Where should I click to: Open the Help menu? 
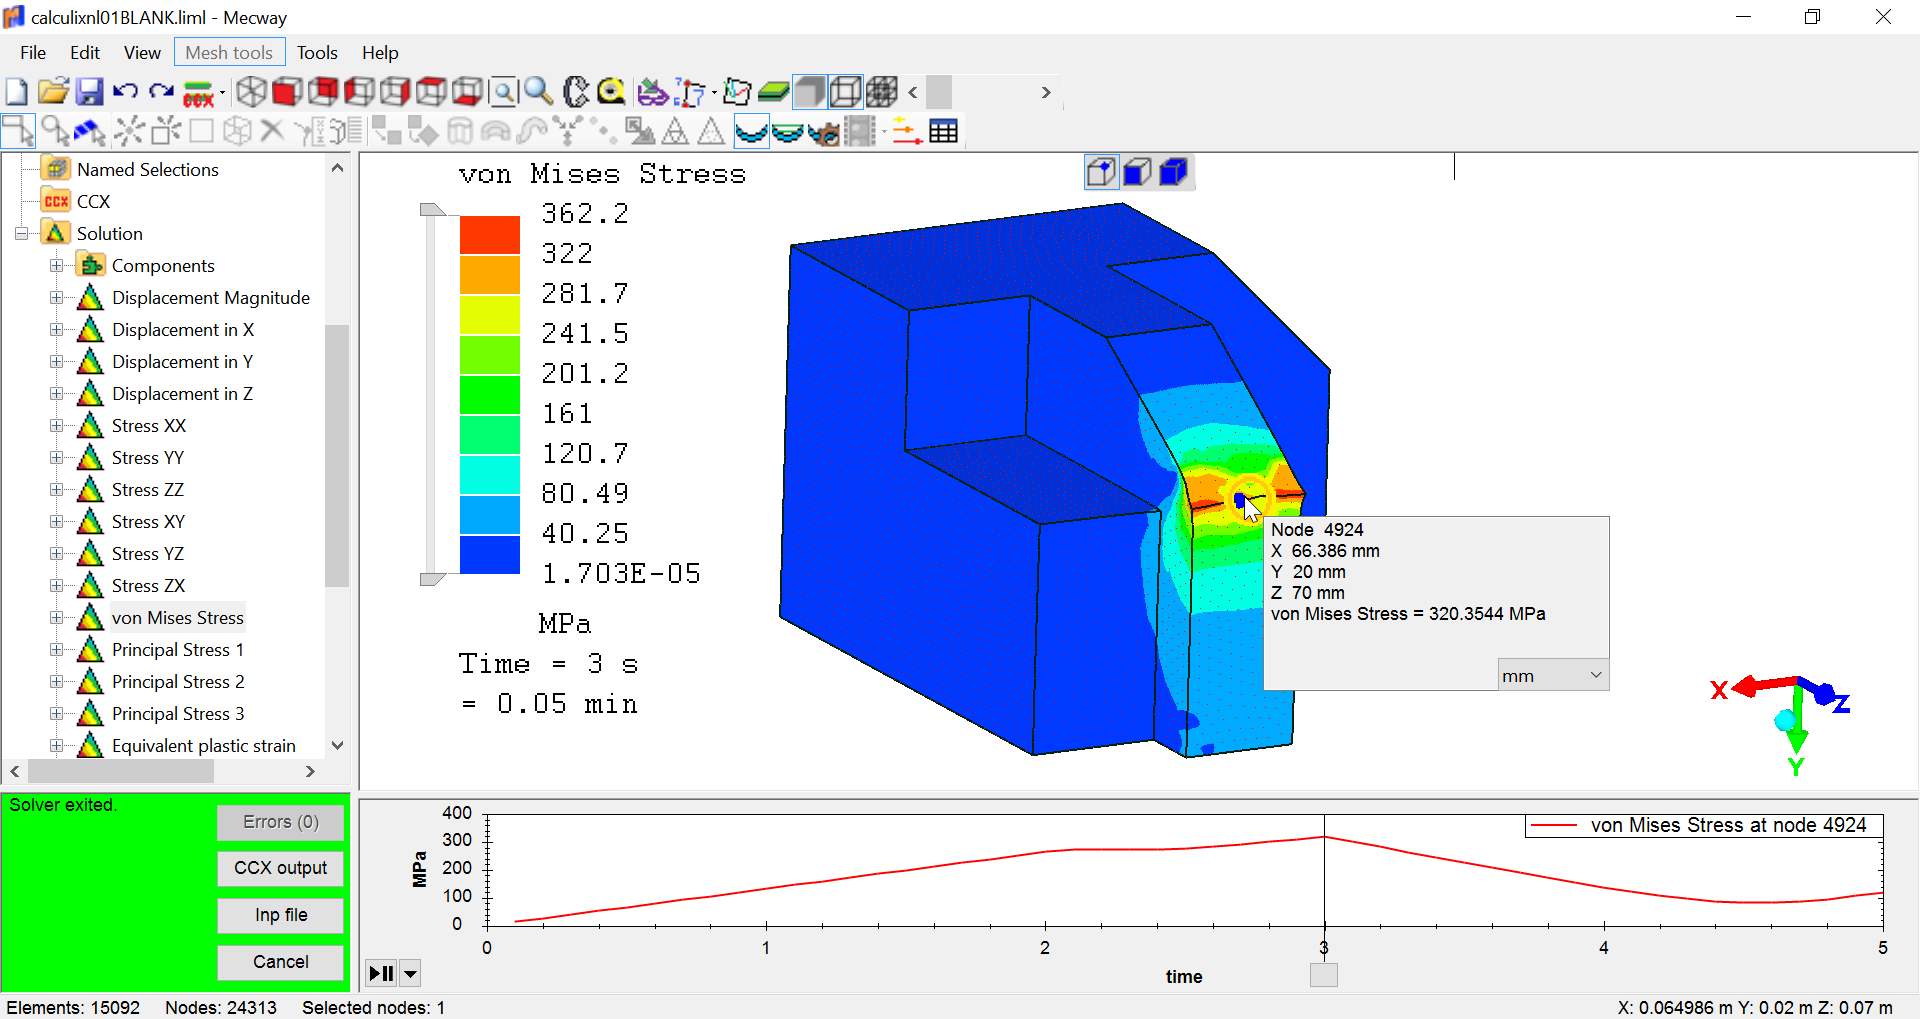tap(380, 53)
